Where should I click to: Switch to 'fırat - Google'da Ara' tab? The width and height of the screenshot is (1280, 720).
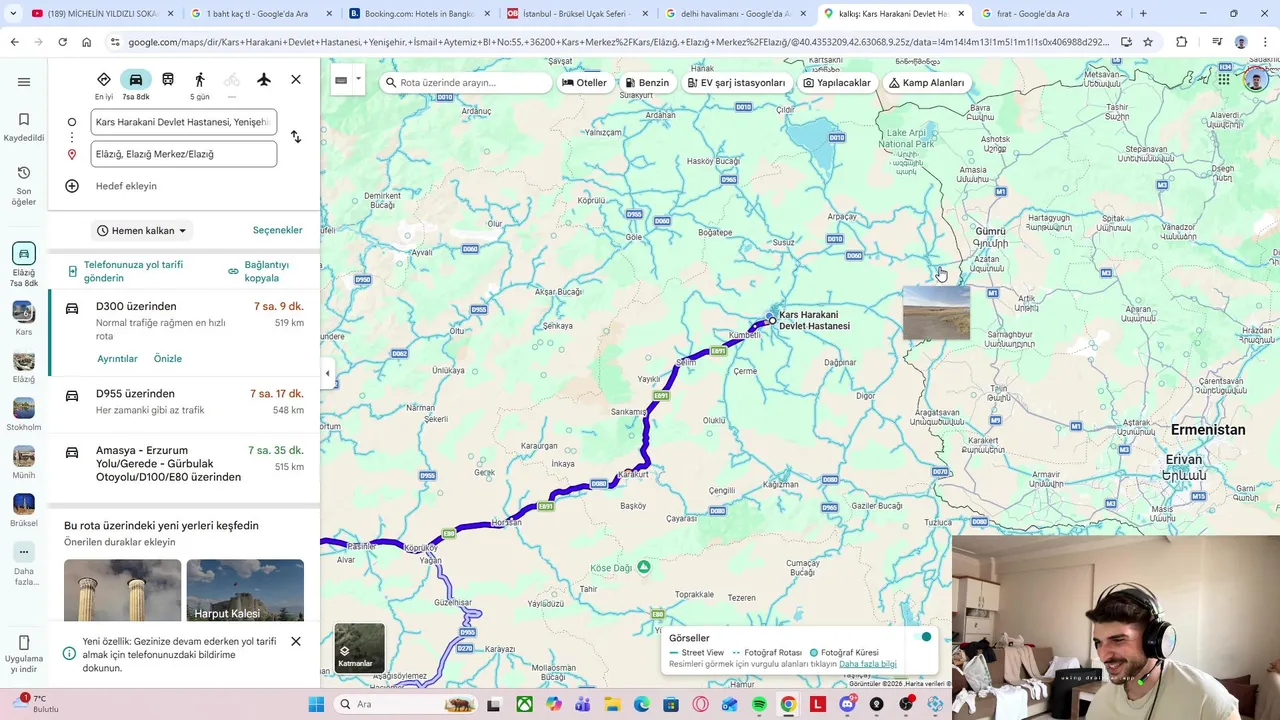pyautogui.click(x=1051, y=14)
